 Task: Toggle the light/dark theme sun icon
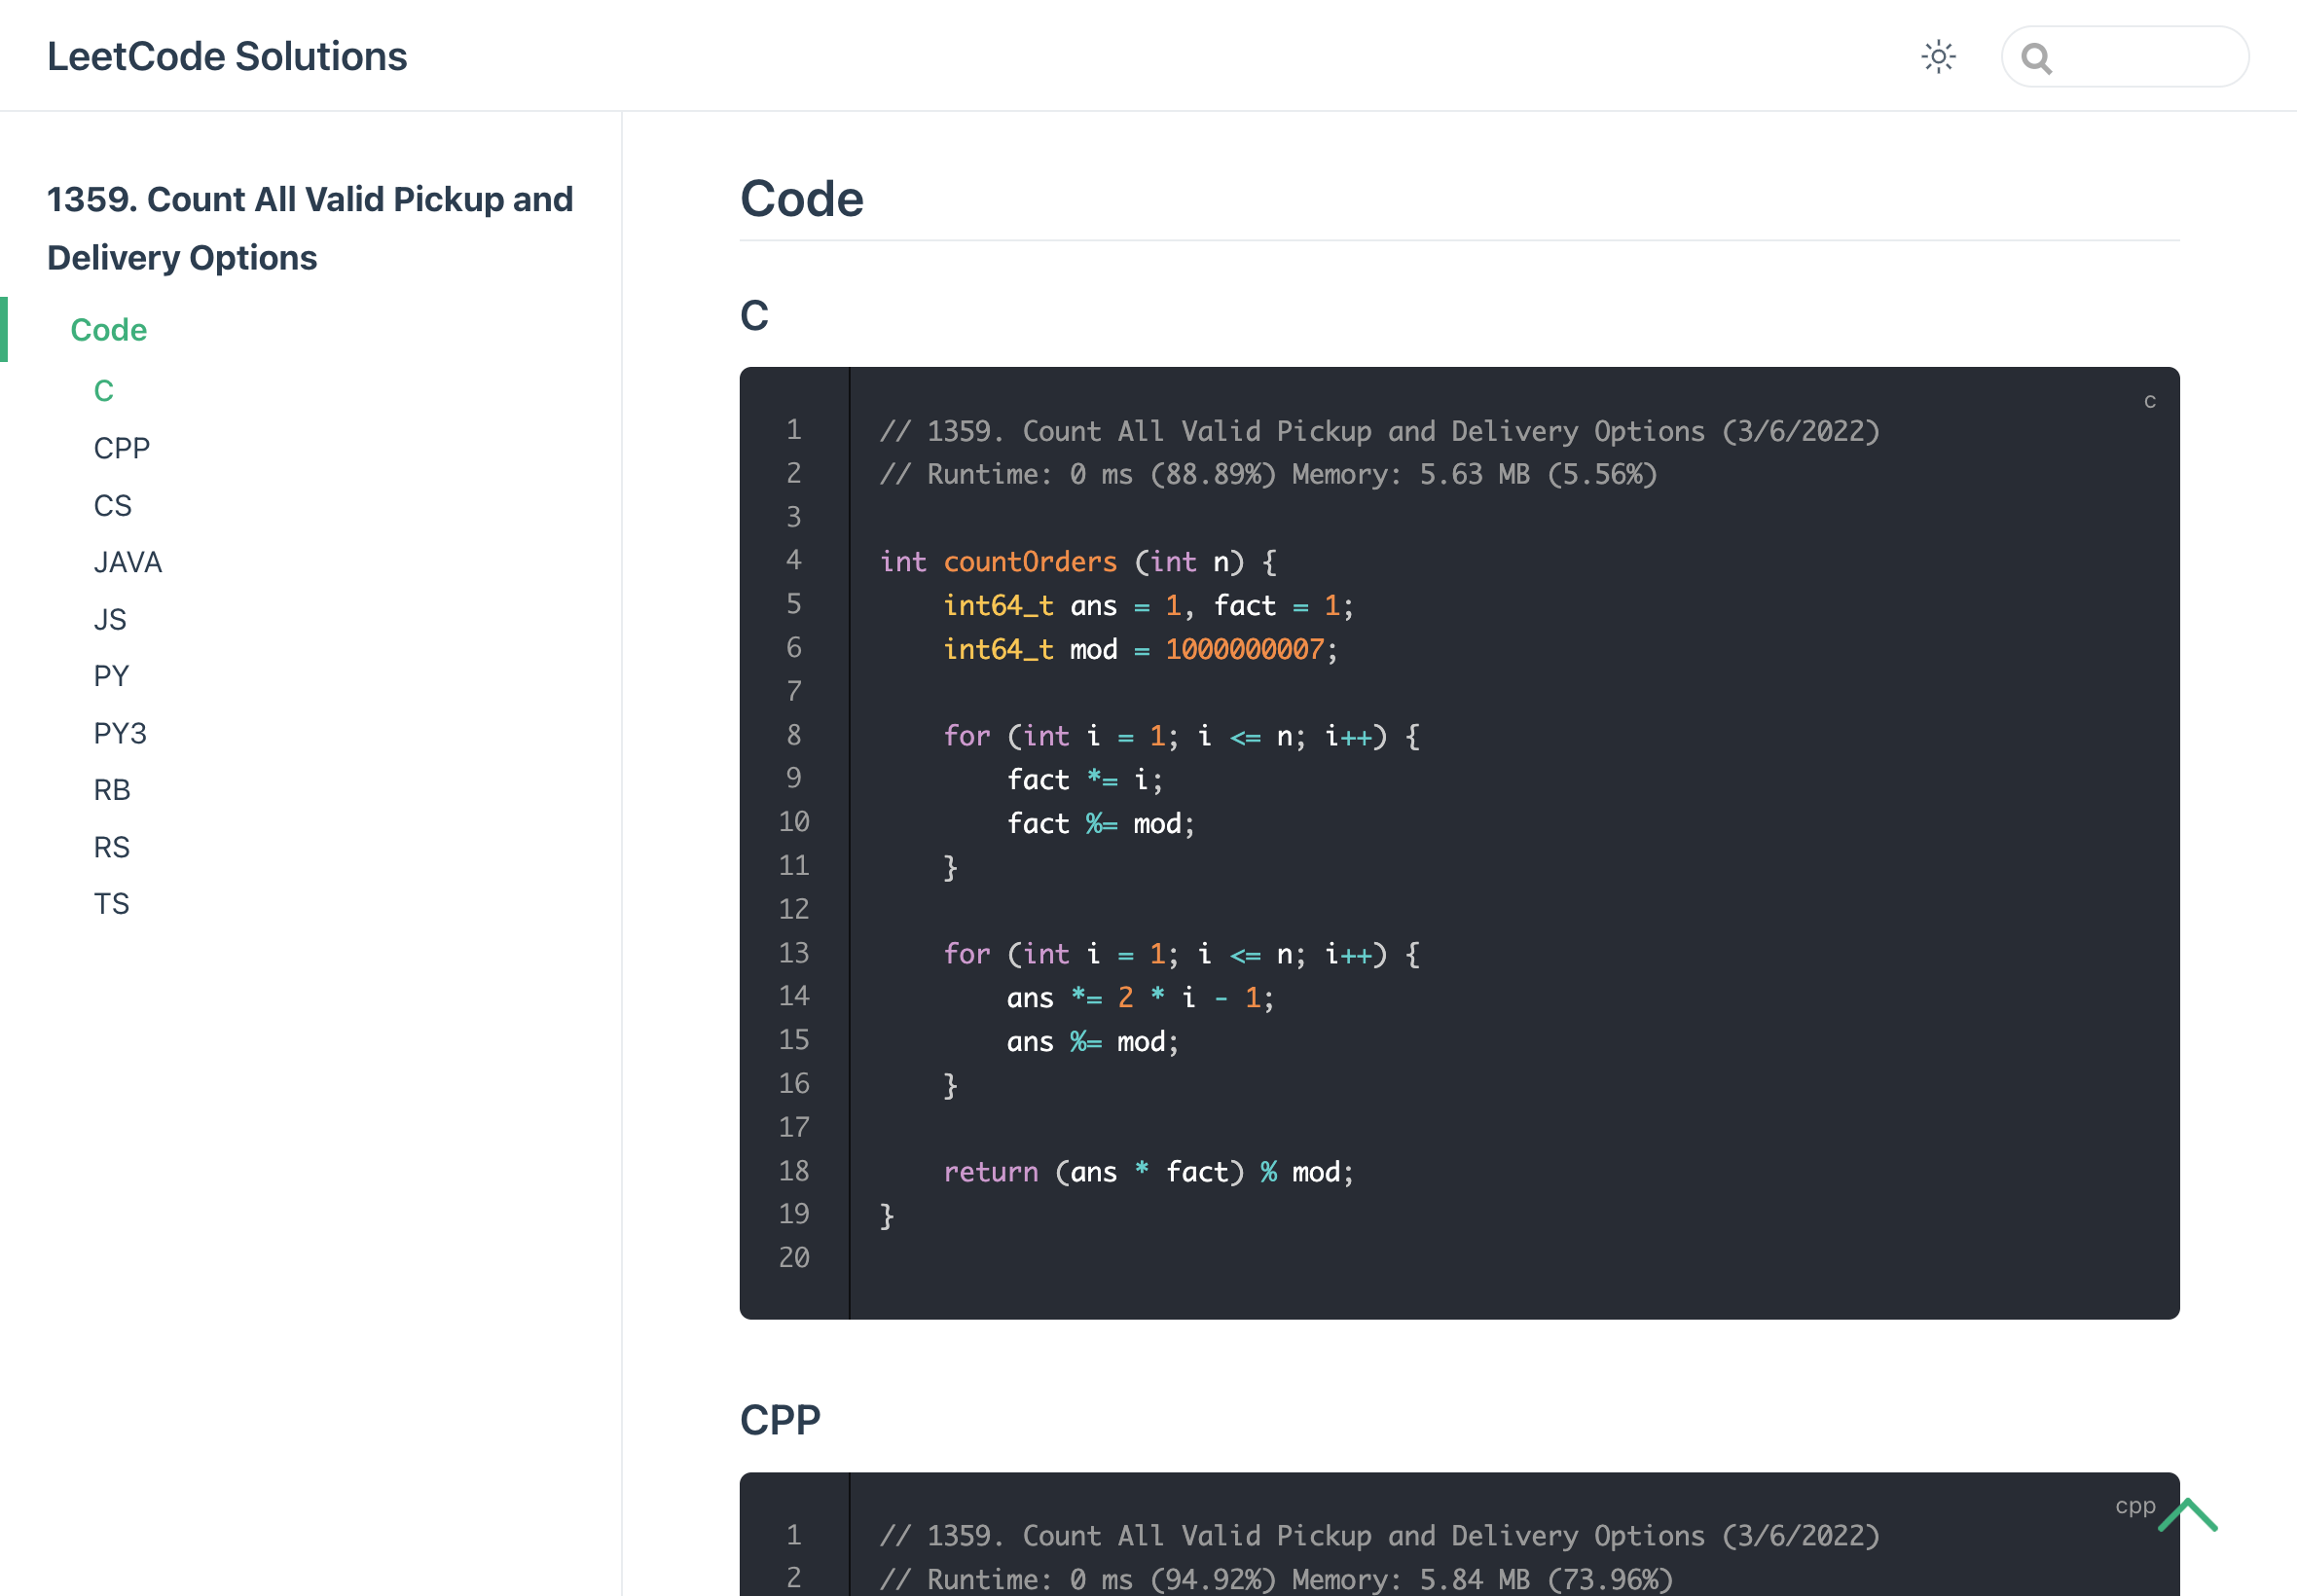tap(1938, 57)
